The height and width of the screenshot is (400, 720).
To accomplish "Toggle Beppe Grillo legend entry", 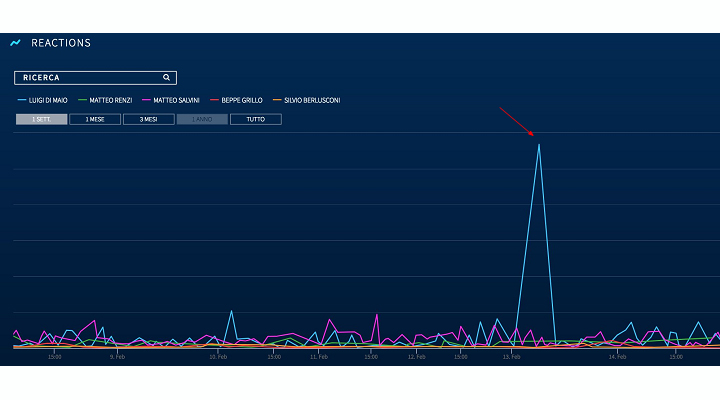I will coord(241,100).
